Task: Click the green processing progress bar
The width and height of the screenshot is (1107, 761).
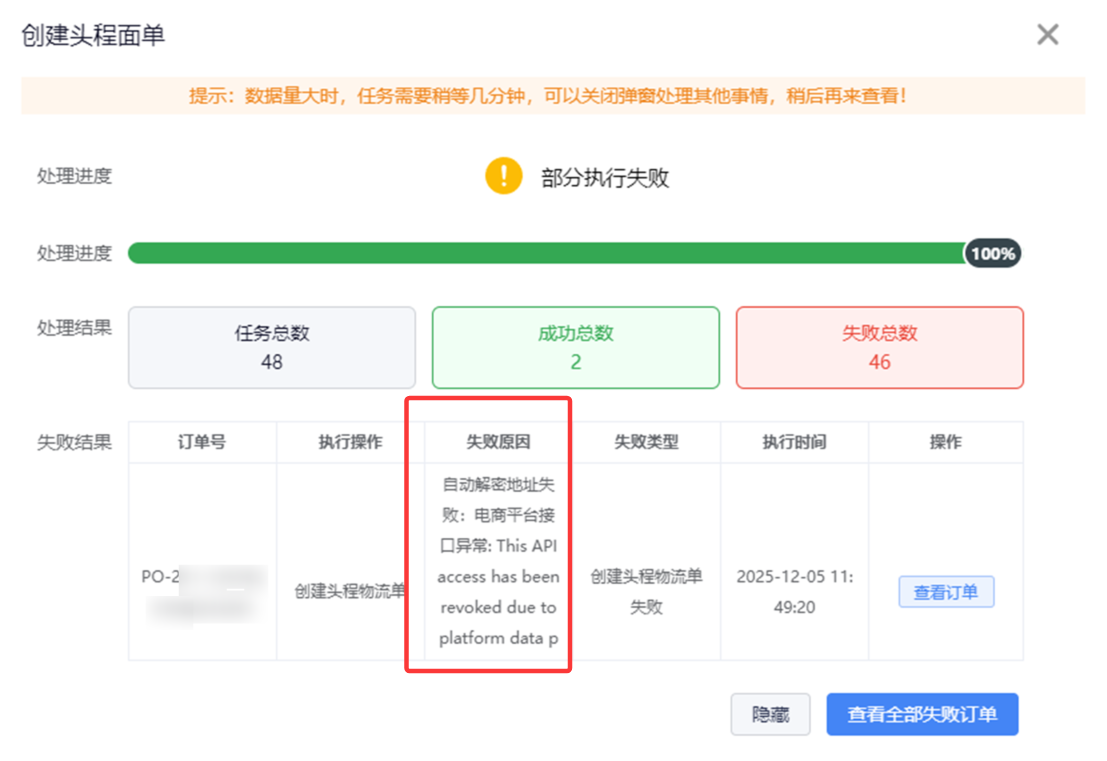Action: point(545,254)
